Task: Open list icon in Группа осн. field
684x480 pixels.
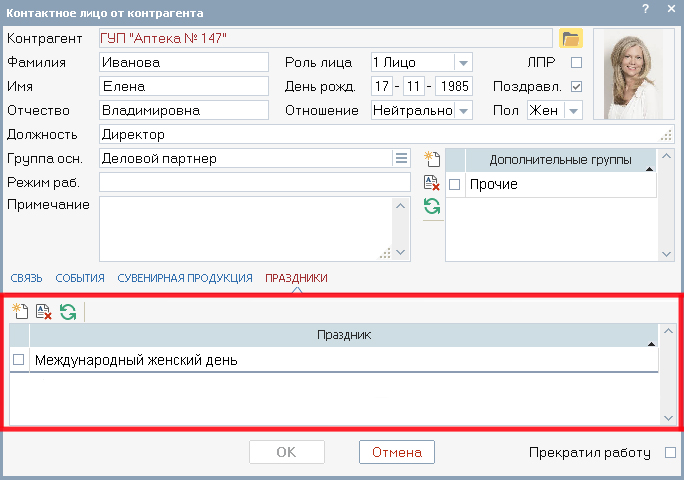Action: click(x=401, y=158)
